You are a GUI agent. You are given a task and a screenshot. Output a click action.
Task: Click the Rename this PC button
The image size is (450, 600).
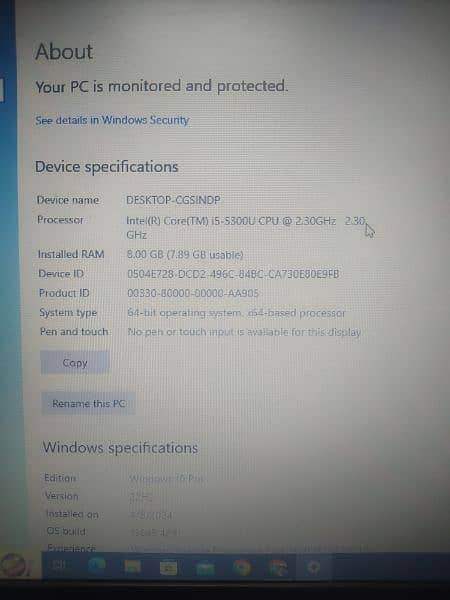coord(88,403)
